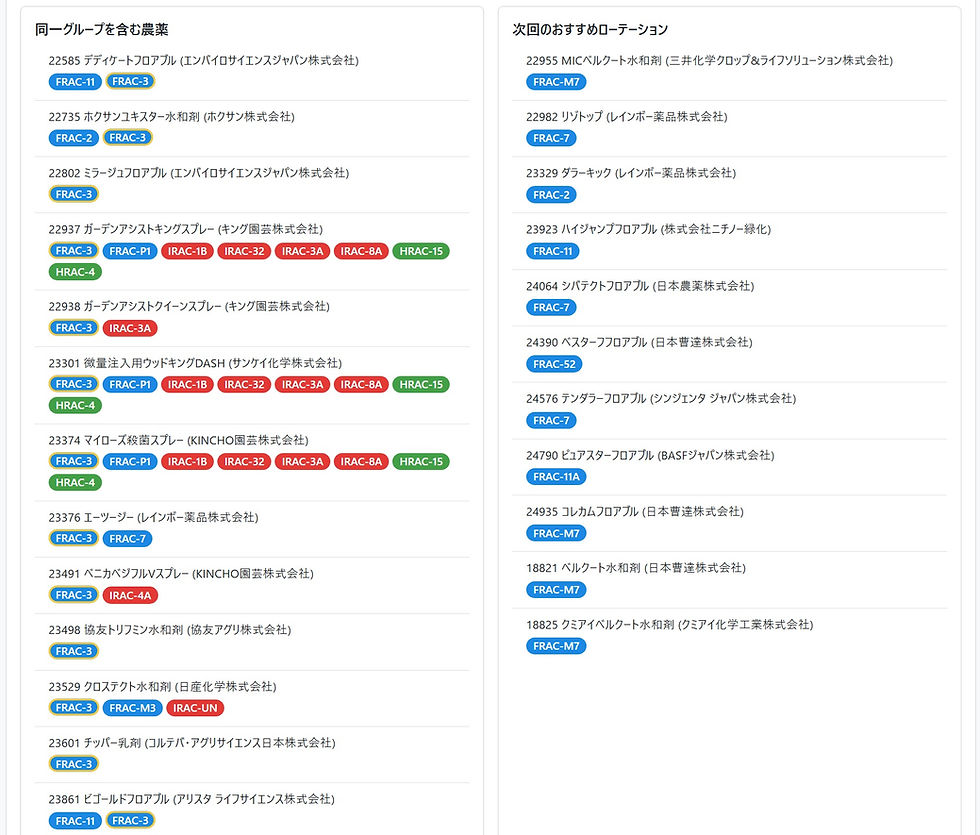Click FRAC-3 badge under 23601 チッパー乳剤
The image size is (980, 835).
pyautogui.click(x=74, y=764)
